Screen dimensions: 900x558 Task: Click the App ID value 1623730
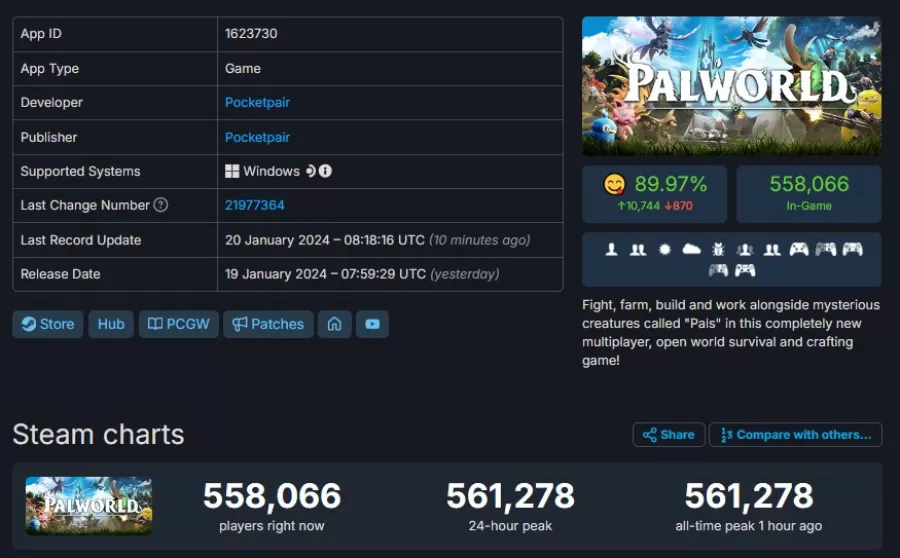coord(251,34)
